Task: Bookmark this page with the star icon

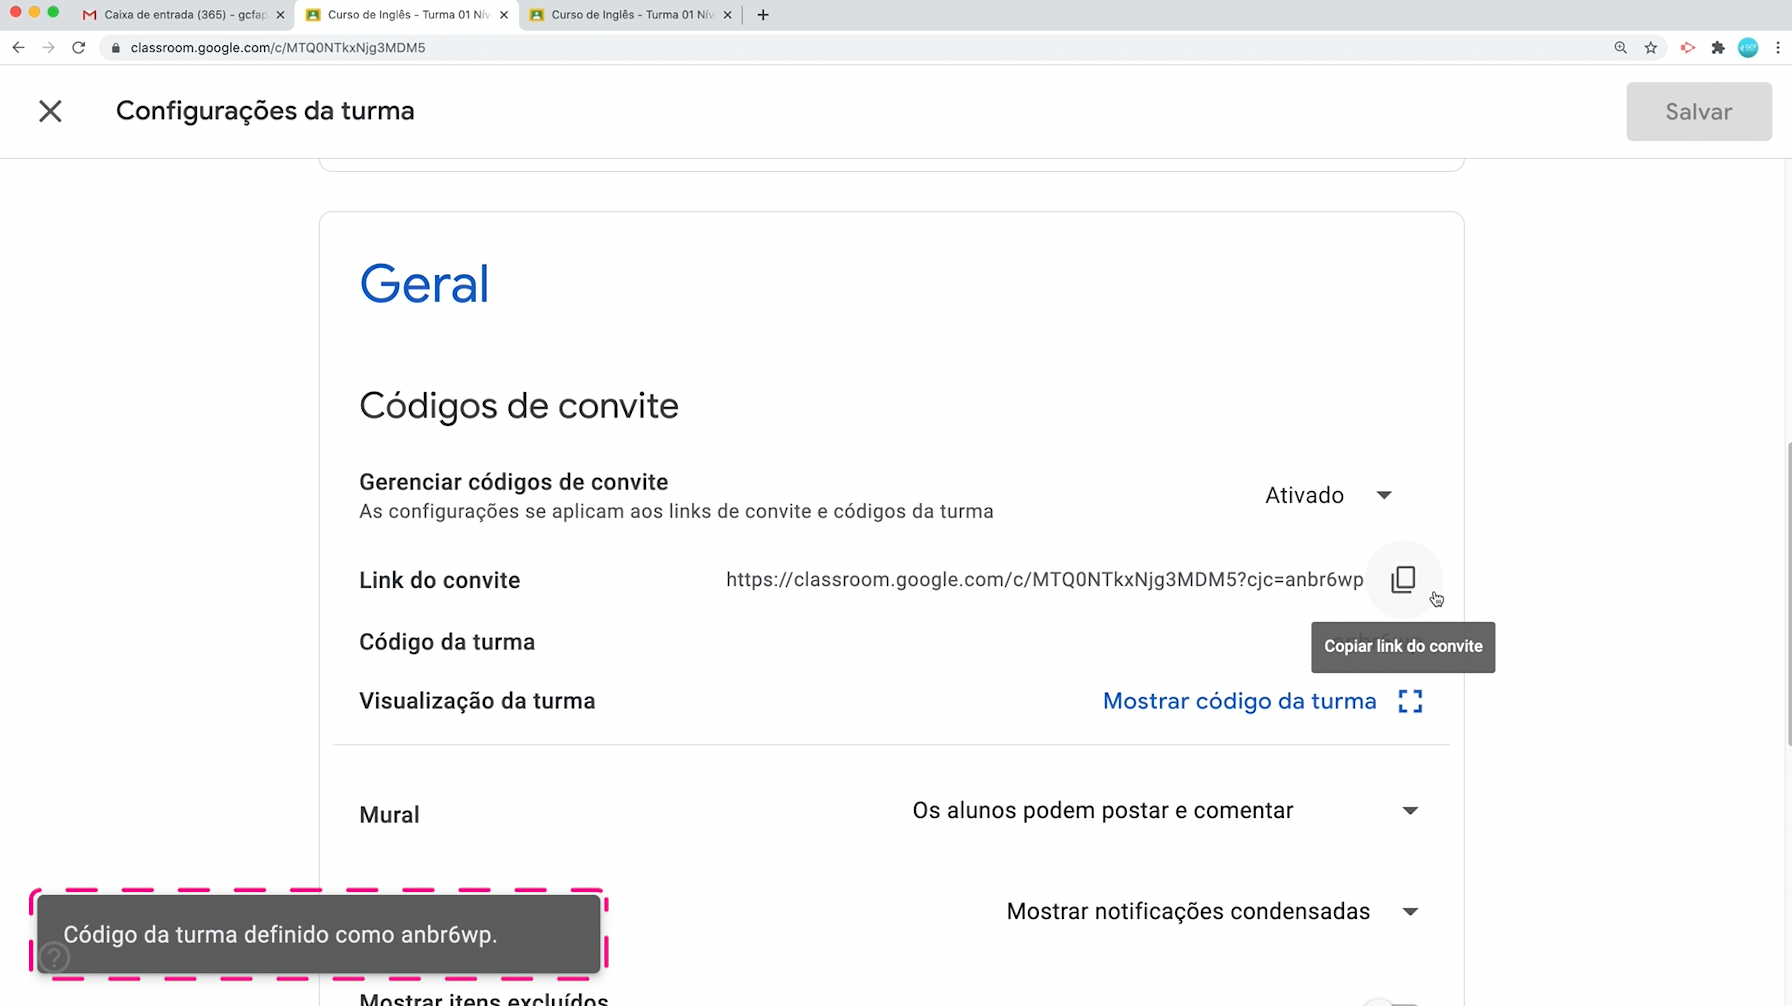Action: coord(1651,47)
